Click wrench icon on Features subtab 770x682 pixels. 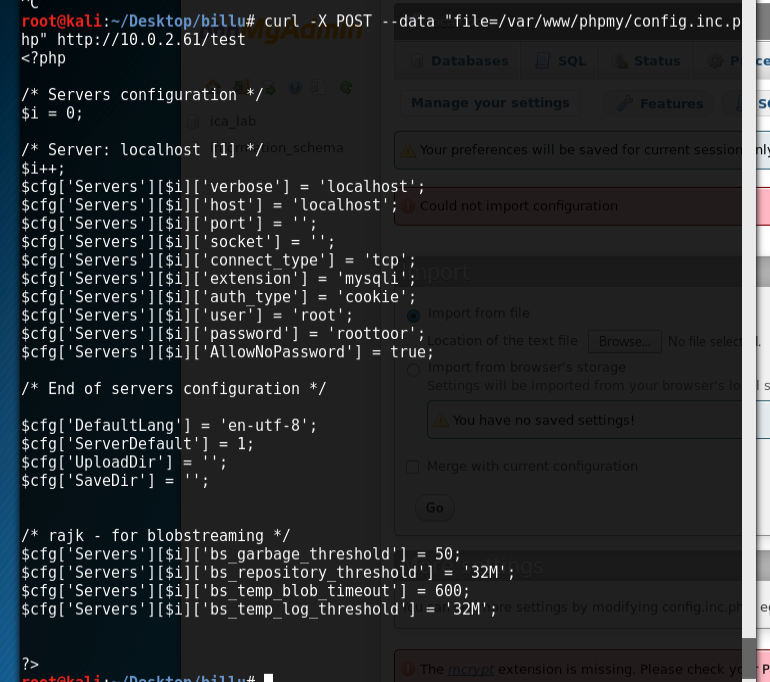624,104
